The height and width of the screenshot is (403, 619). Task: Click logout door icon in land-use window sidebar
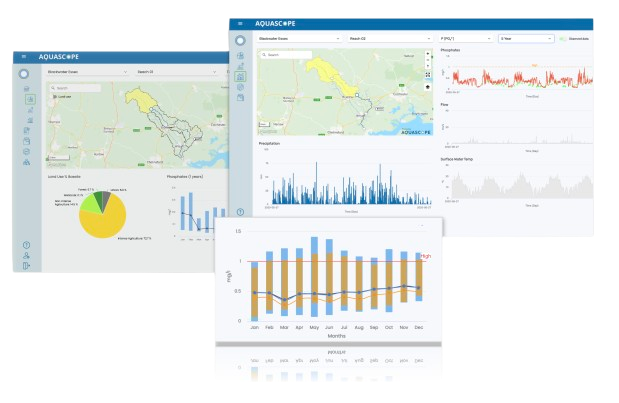click(x=26, y=266)
